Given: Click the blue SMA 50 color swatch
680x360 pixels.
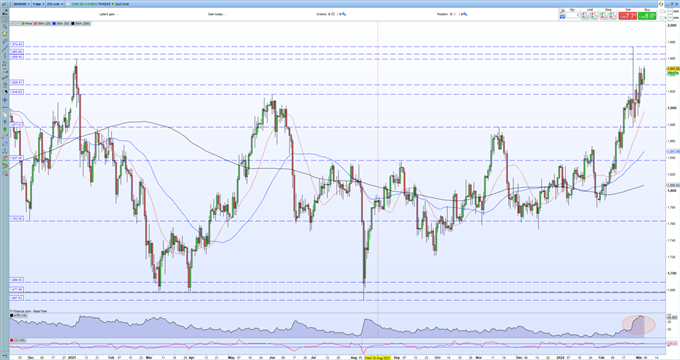Looking at the screenshot, I should (x=54, y=23).
